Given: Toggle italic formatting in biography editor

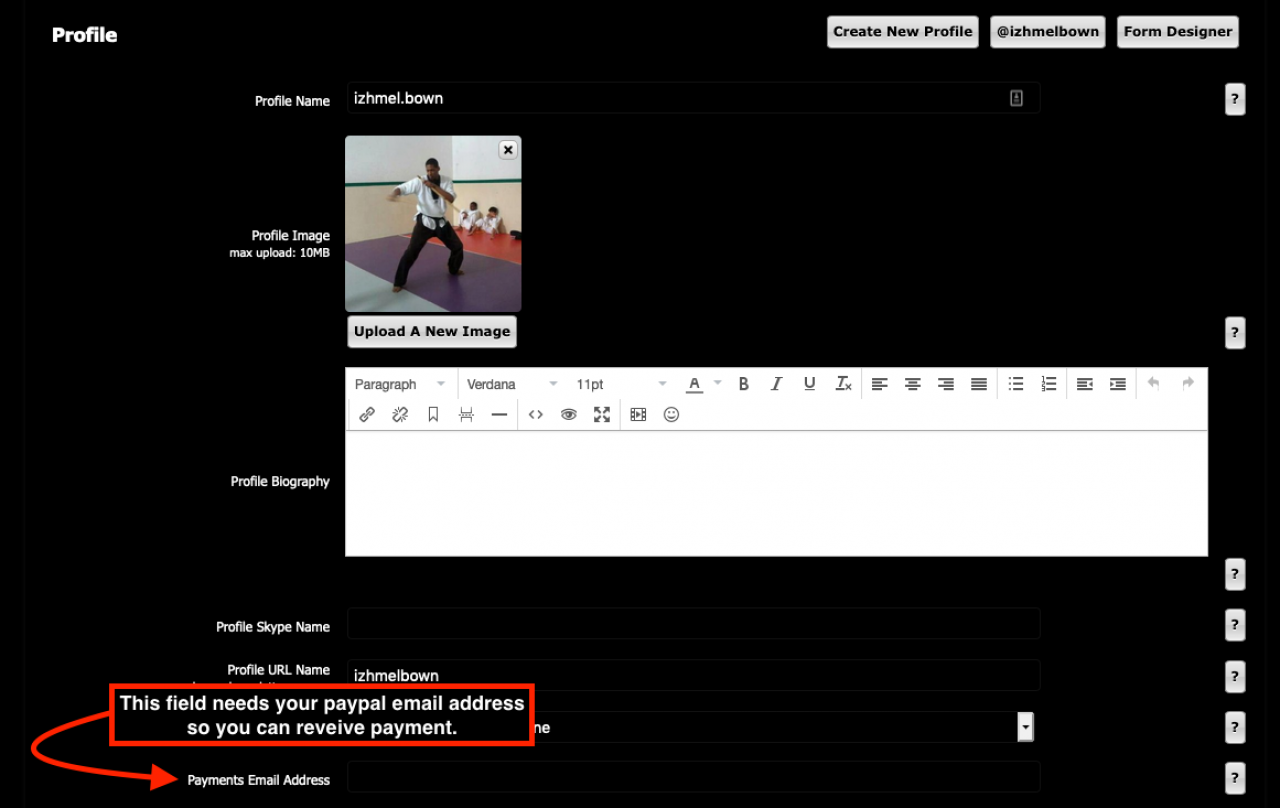Looking at the screenshot, I should click(776, 384).
